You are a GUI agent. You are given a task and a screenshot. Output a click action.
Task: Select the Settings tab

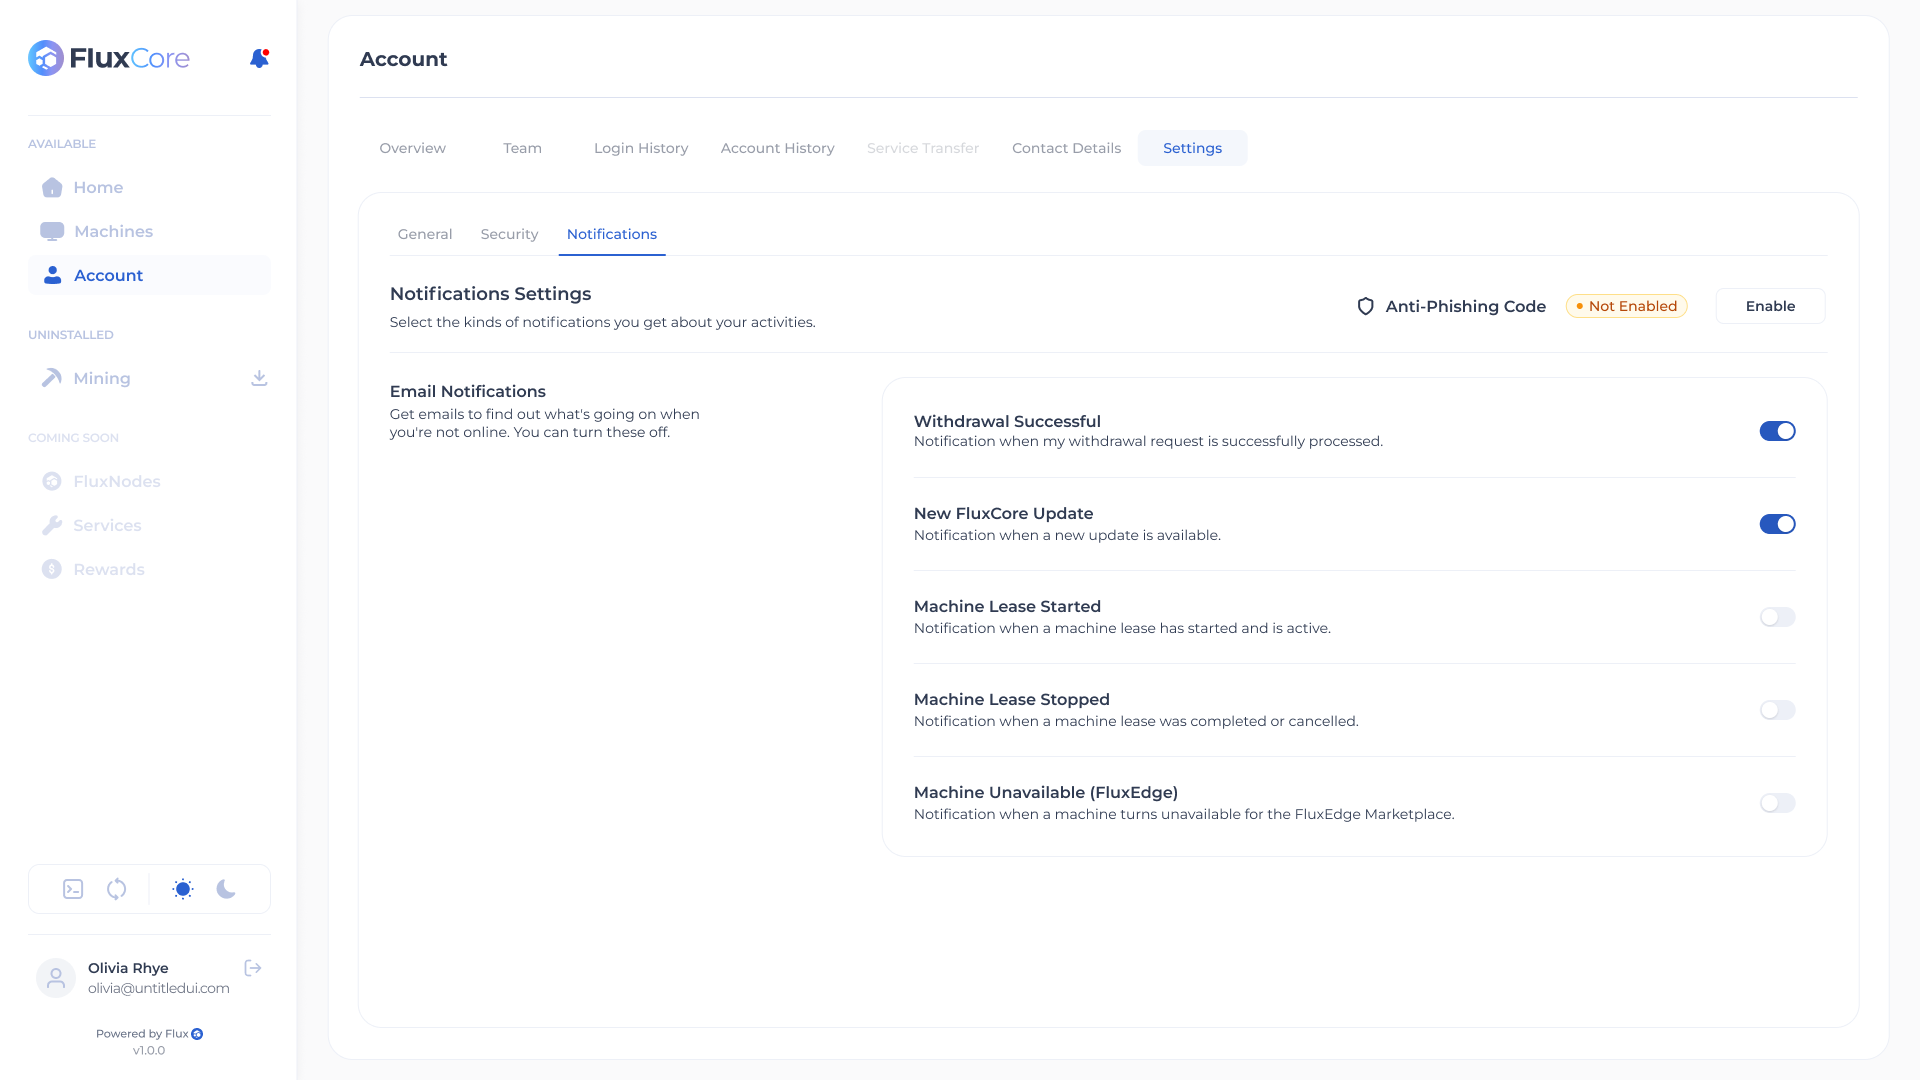1192,148
